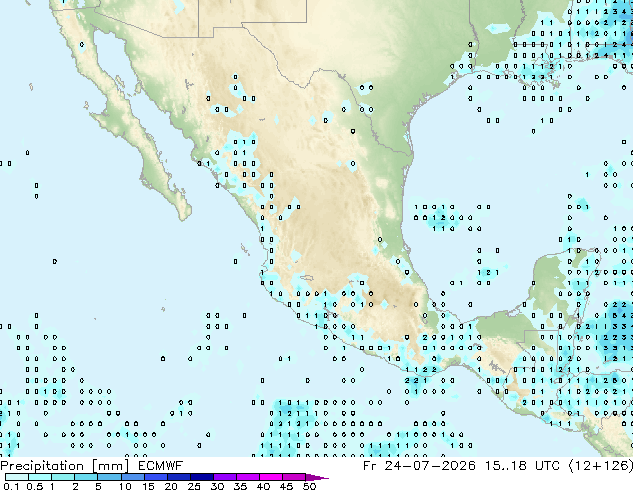Select the 0.1–0.5 mm legend swatch
This screenshot has height=490, width=634.
pyautogui.click(x=17, y=477)
